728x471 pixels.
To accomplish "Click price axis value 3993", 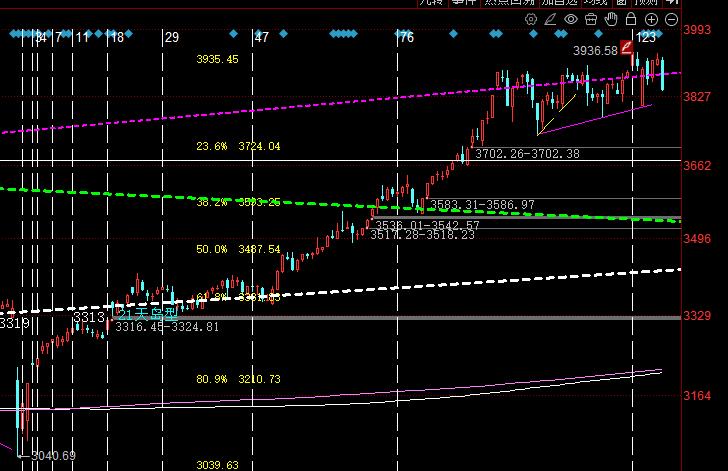I will point(696,30).
